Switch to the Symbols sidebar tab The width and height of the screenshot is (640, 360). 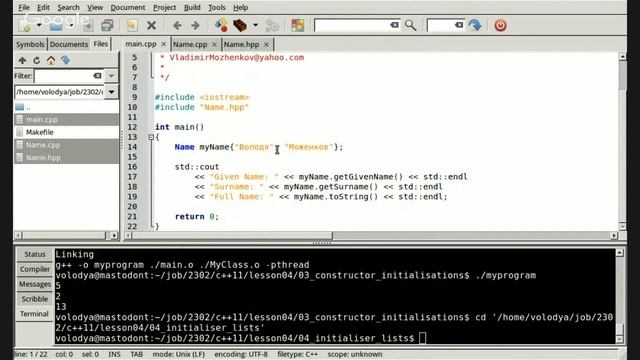tap(30, 44)
